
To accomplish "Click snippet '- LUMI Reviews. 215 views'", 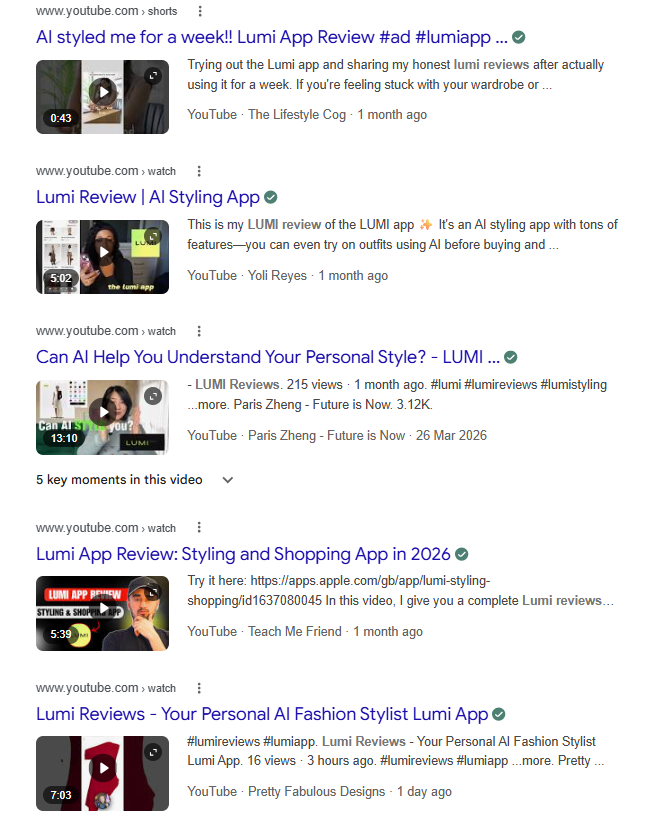I will click(397, 395).
